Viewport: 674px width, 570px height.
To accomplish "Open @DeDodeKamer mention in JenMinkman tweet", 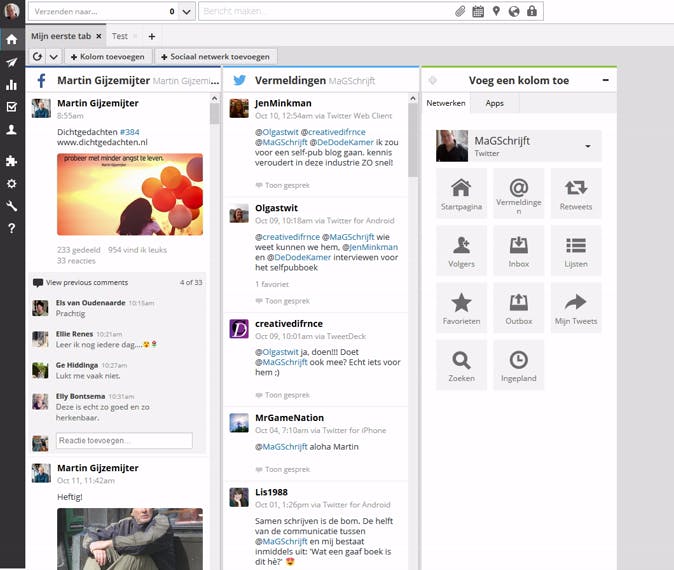I will [342, 142].
